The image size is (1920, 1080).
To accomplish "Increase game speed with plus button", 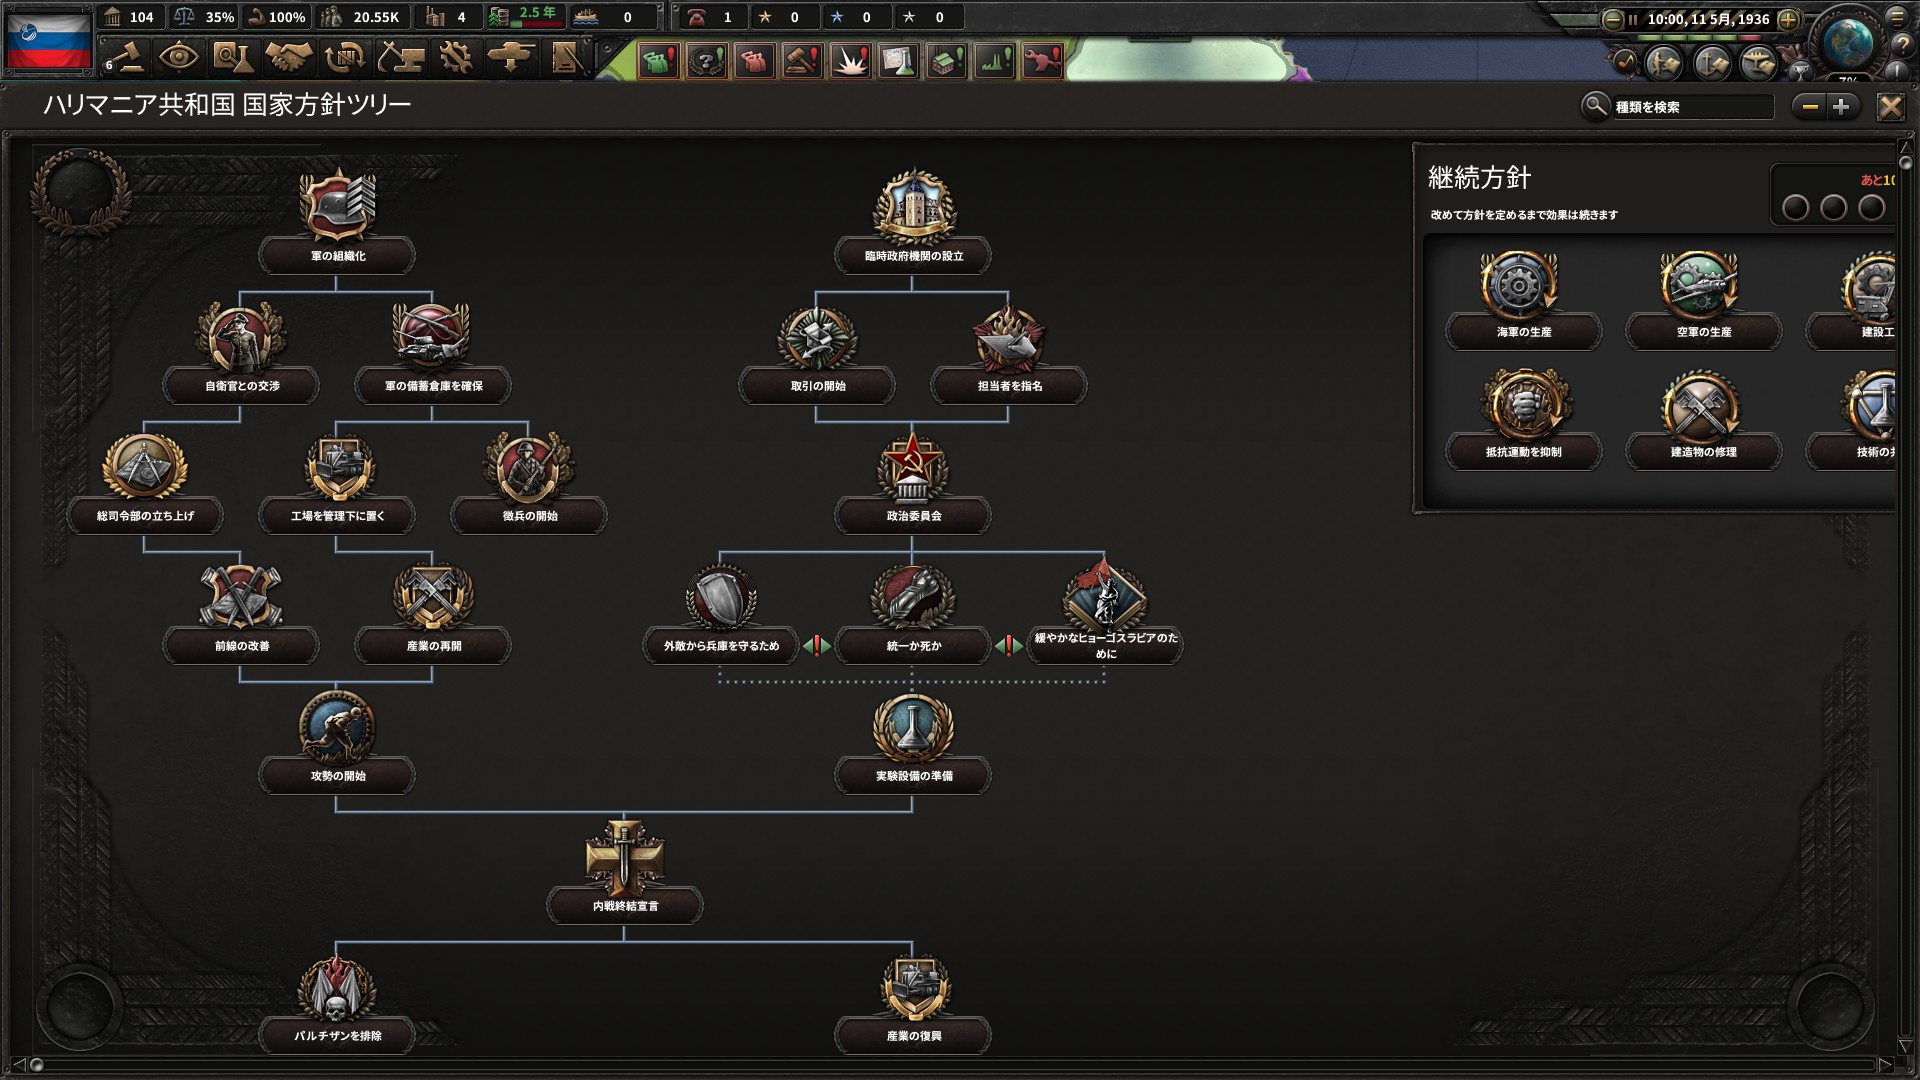I will coord(1789,19).
